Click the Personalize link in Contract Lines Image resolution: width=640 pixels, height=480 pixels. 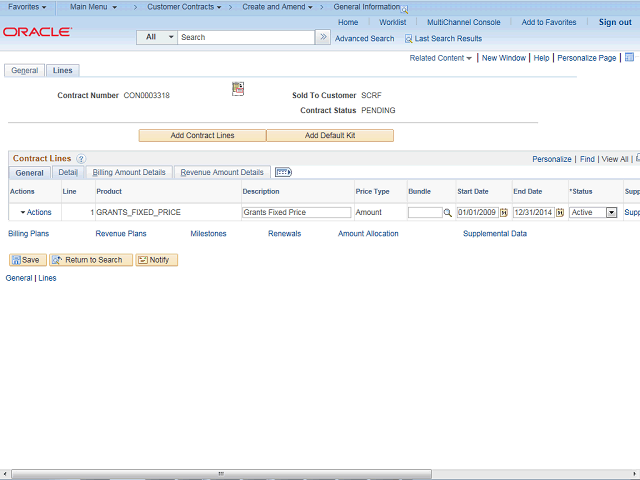click(x=551, y=159)
